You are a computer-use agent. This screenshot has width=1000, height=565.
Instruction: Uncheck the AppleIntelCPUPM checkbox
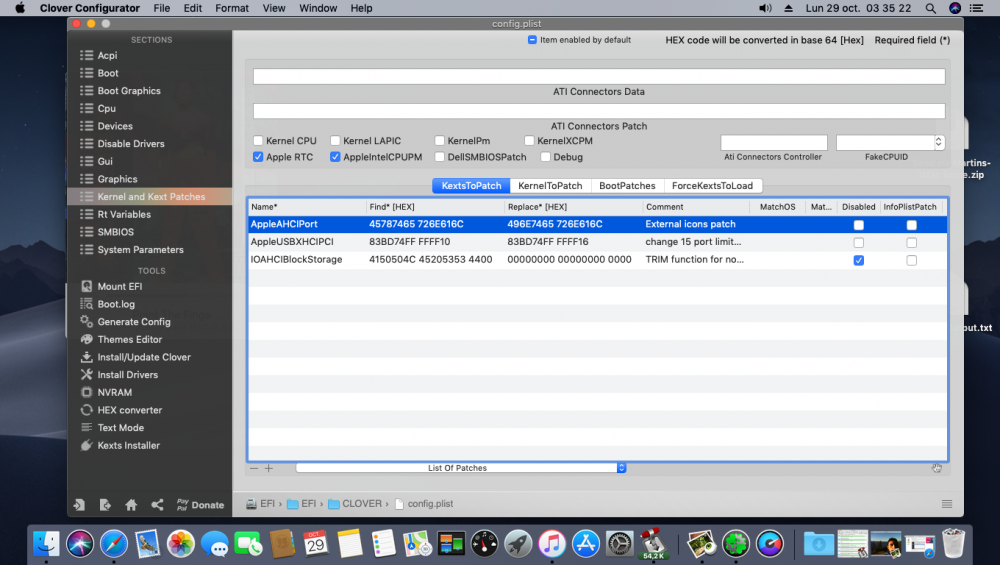[335, 157]
